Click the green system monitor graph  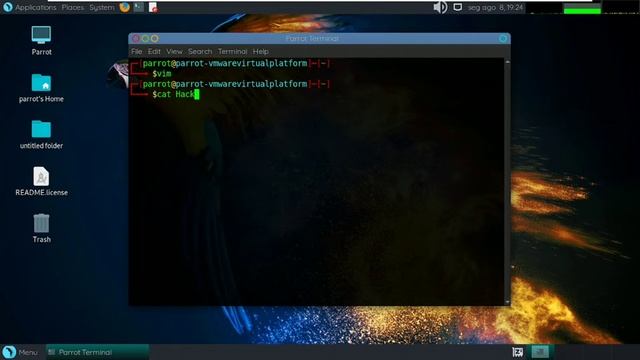pyautogui.click(x=582, y=9)
